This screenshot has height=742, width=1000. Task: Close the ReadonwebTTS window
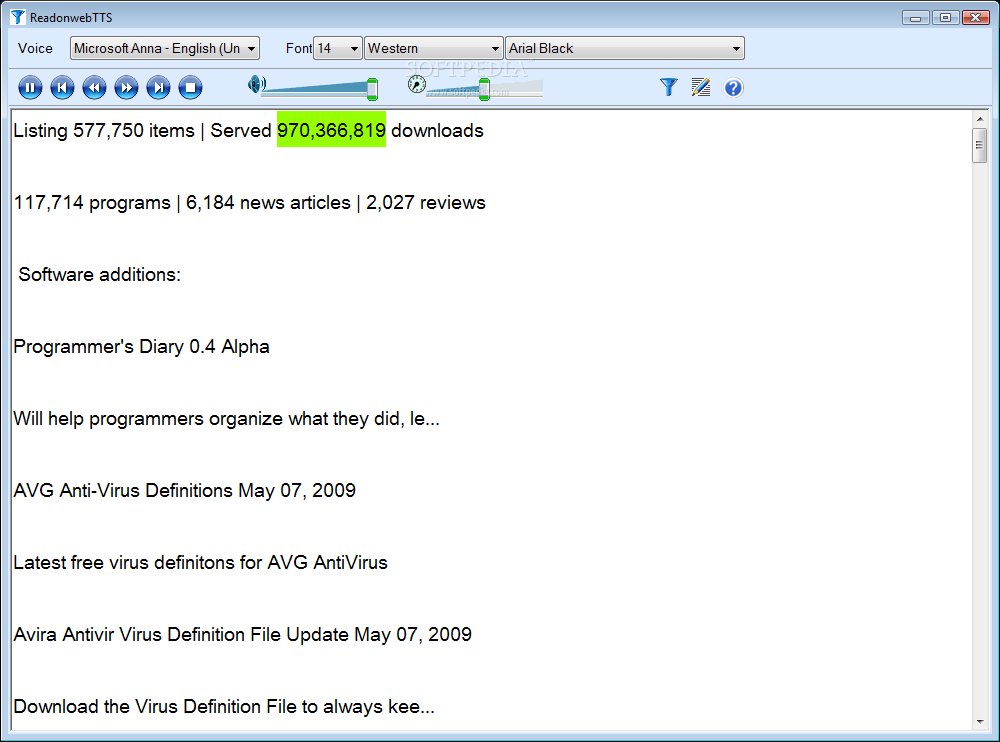[x=975, y=18]
